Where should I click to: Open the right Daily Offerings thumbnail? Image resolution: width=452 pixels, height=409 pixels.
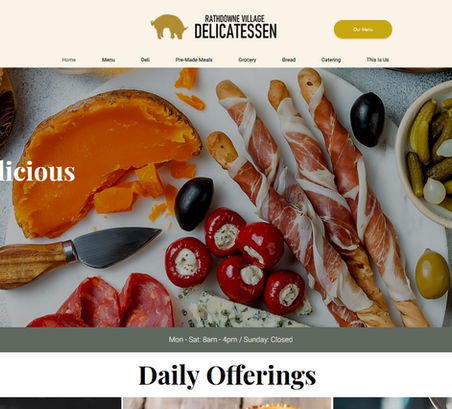point(393,403)
